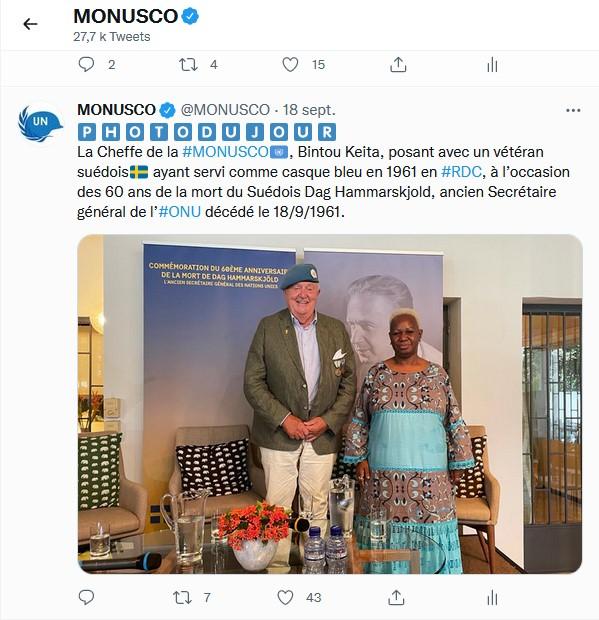
Task: Share the Photo du Jour tweet
Action: point(396,597)
